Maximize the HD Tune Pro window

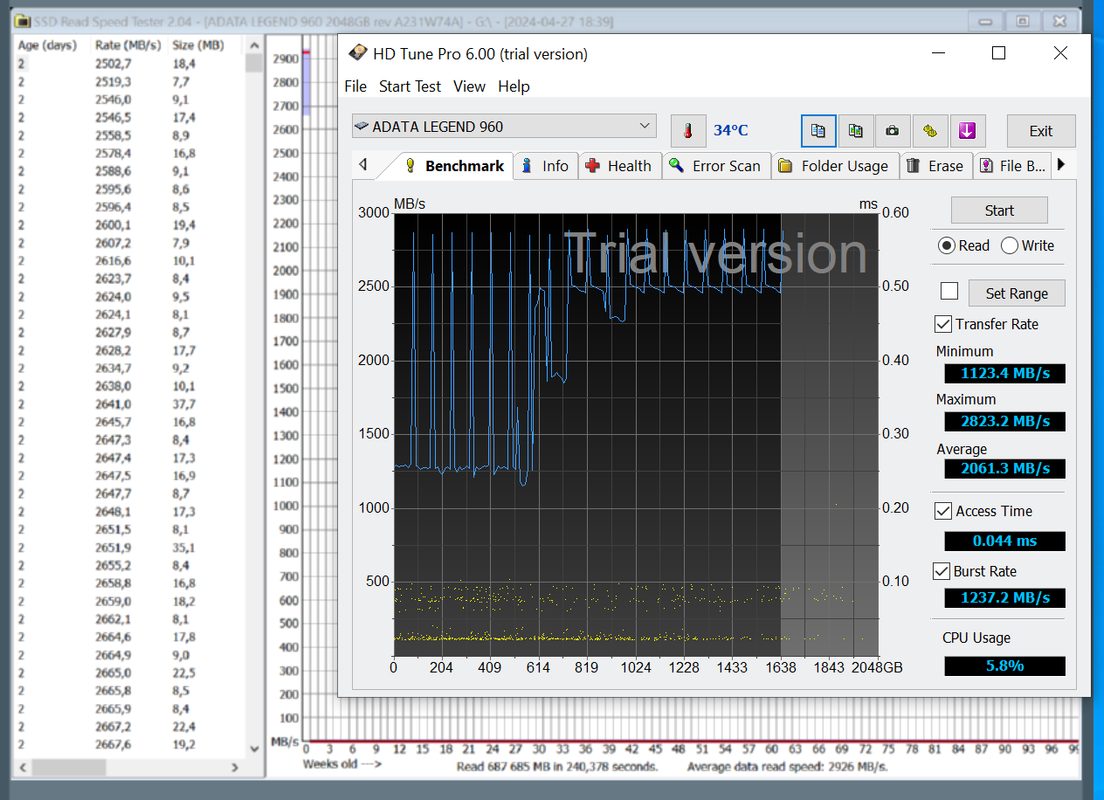998,53
